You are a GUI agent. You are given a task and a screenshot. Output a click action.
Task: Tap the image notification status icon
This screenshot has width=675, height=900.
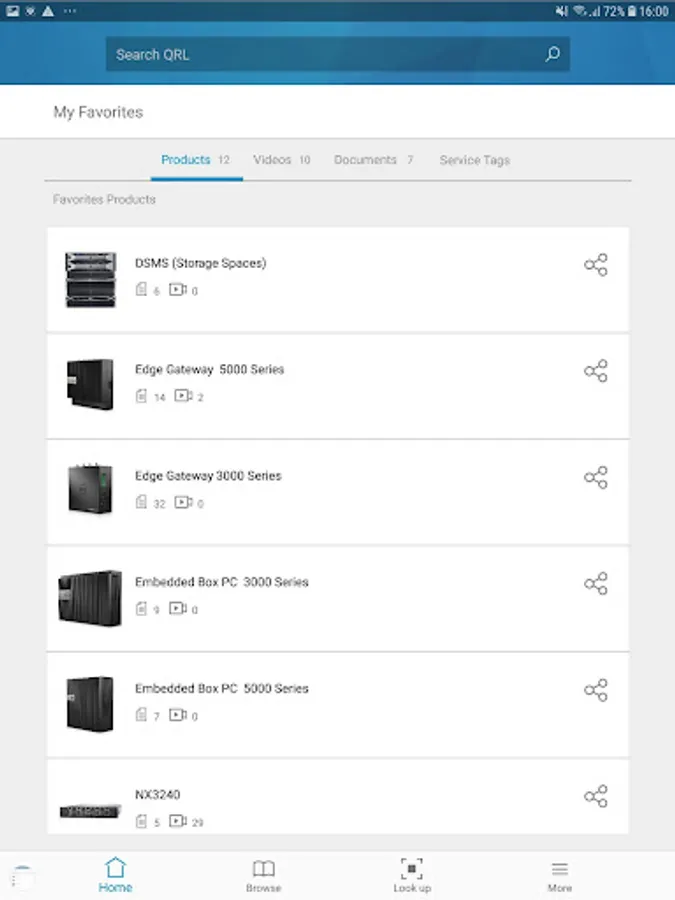(x=13, y=11)
